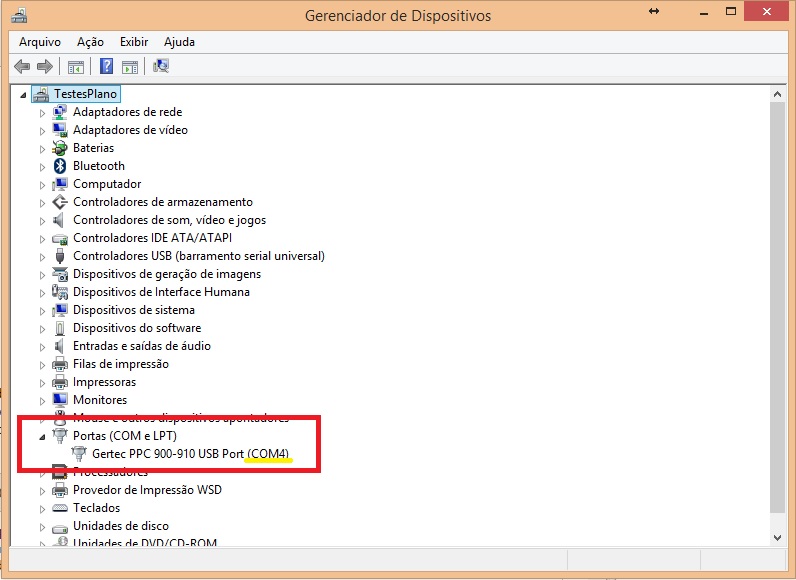Click the Impressoras category icon
The width and height of the screenshot is (796, 580).
pos(60,382)
